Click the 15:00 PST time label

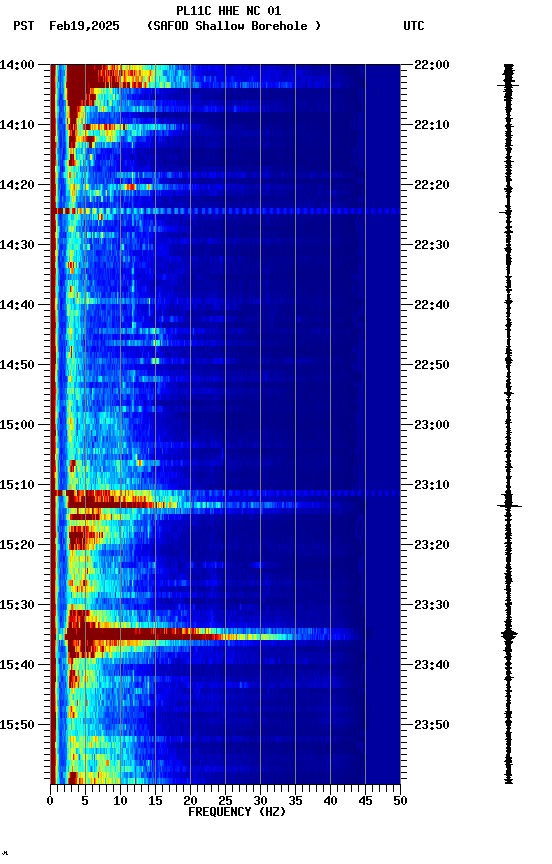(17, 425)
